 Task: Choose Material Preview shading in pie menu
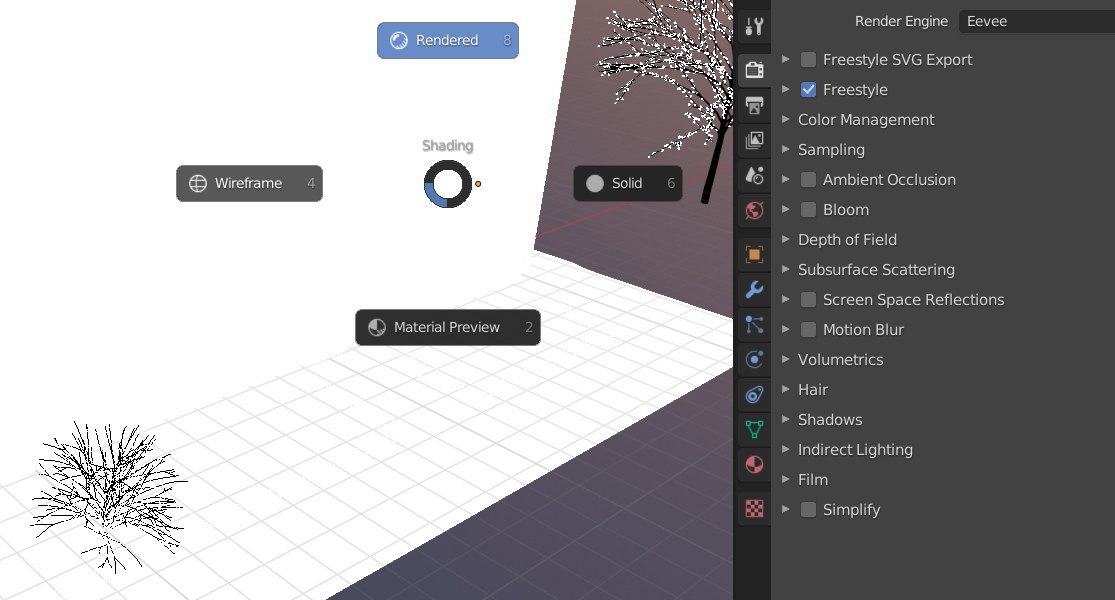(x=448, y=328)
